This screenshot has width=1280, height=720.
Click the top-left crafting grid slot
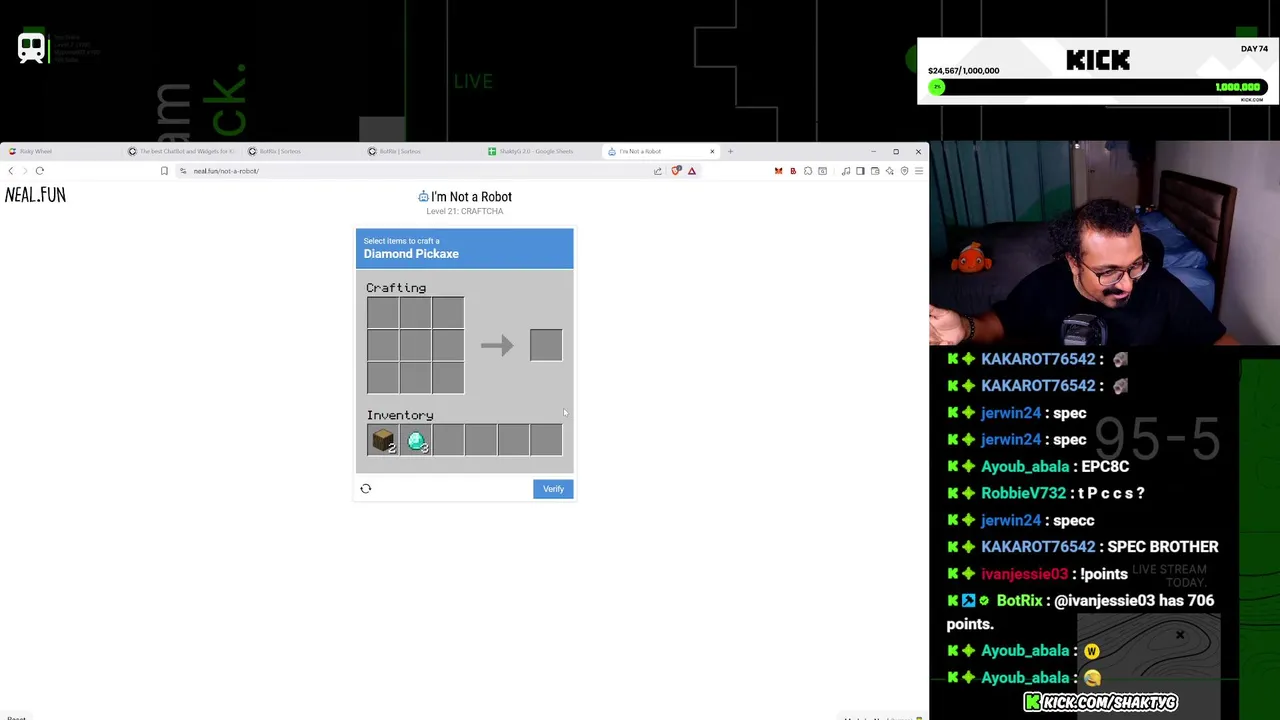coord(382,313)
